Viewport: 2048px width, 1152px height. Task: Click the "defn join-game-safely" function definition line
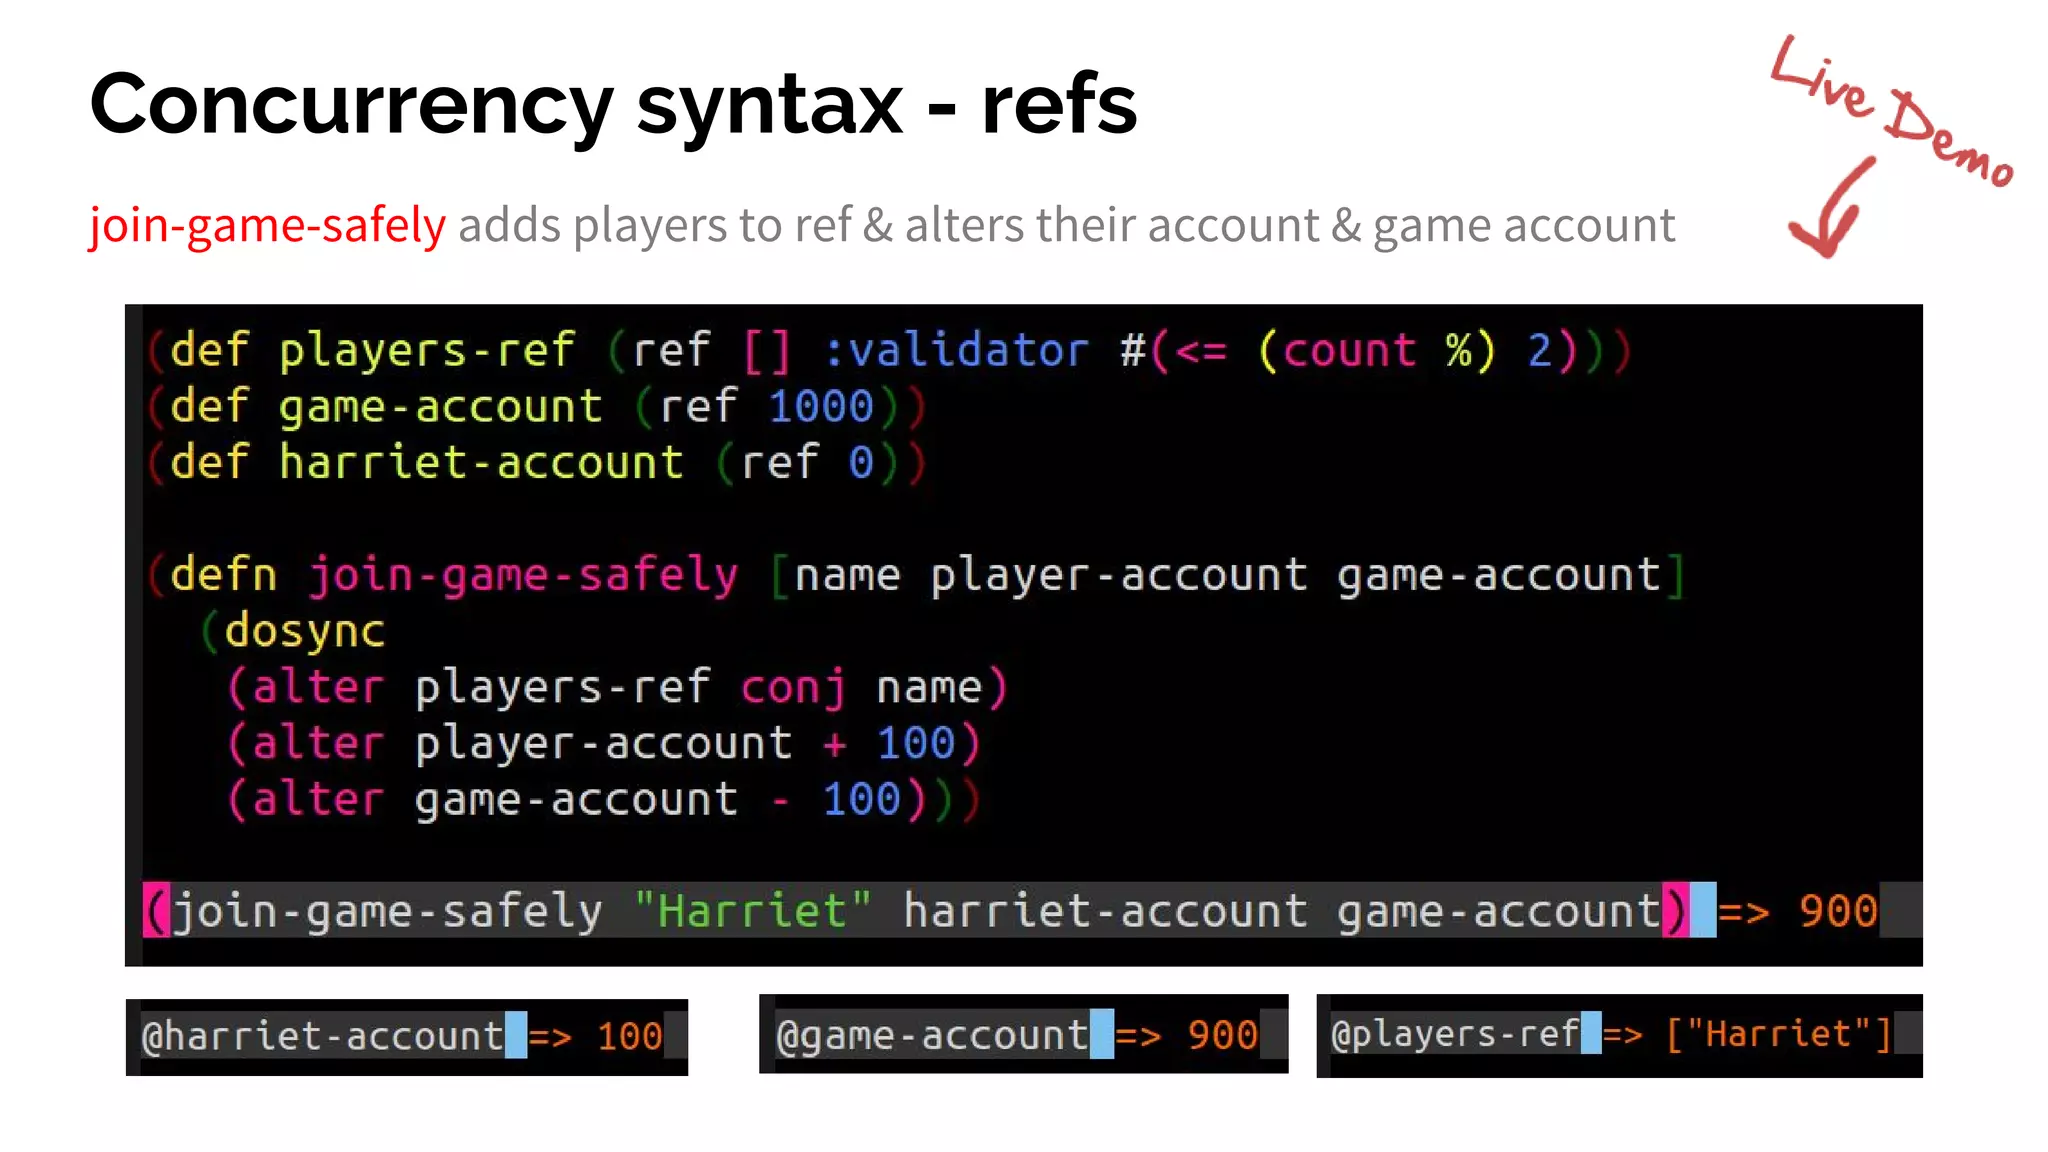point(917,576)
